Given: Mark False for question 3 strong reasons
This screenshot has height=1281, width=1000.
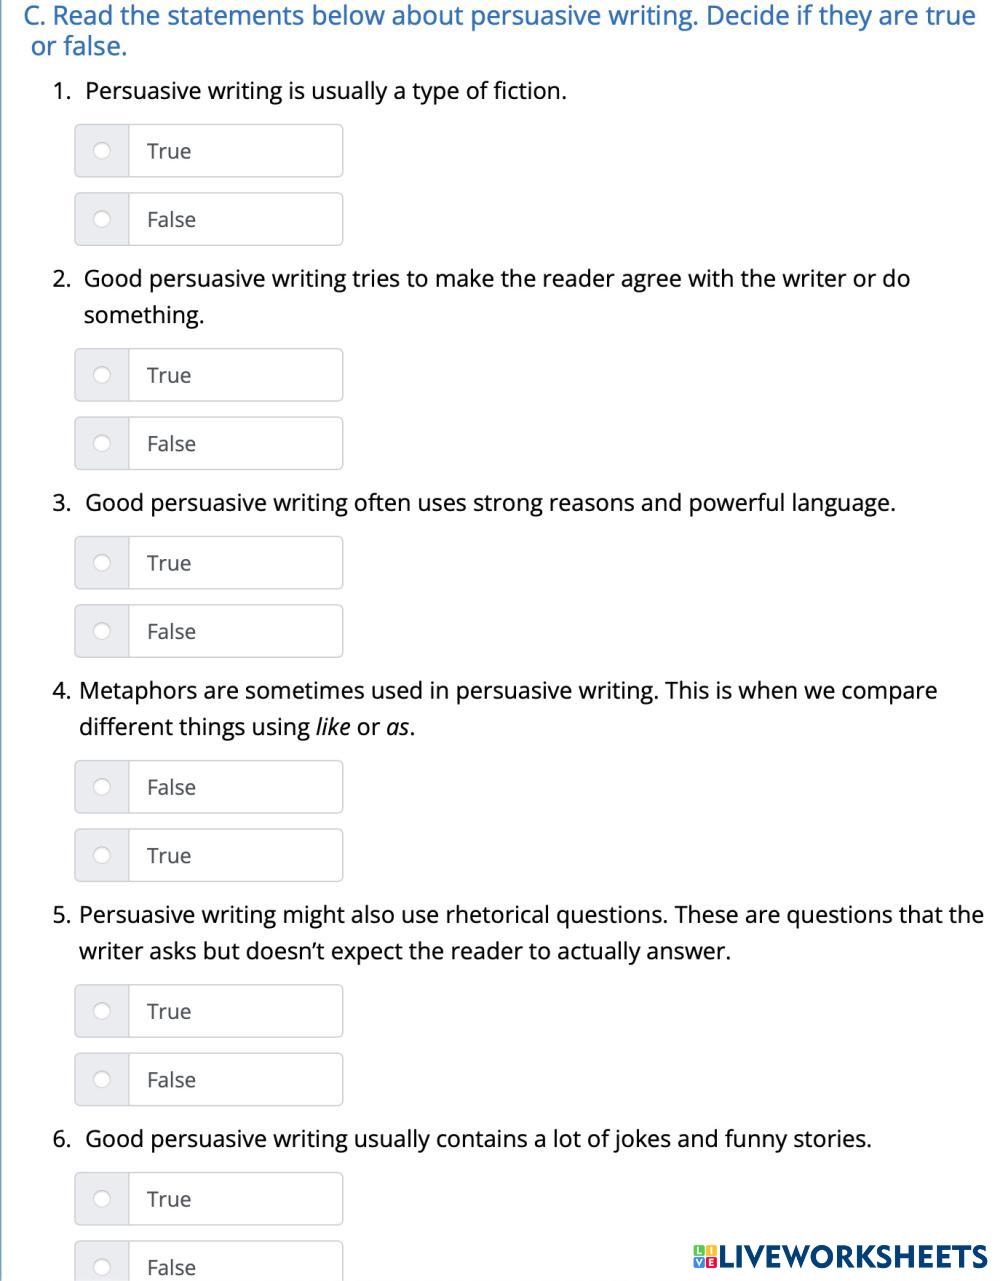Looking at the screenshot, I should [102, 631].
